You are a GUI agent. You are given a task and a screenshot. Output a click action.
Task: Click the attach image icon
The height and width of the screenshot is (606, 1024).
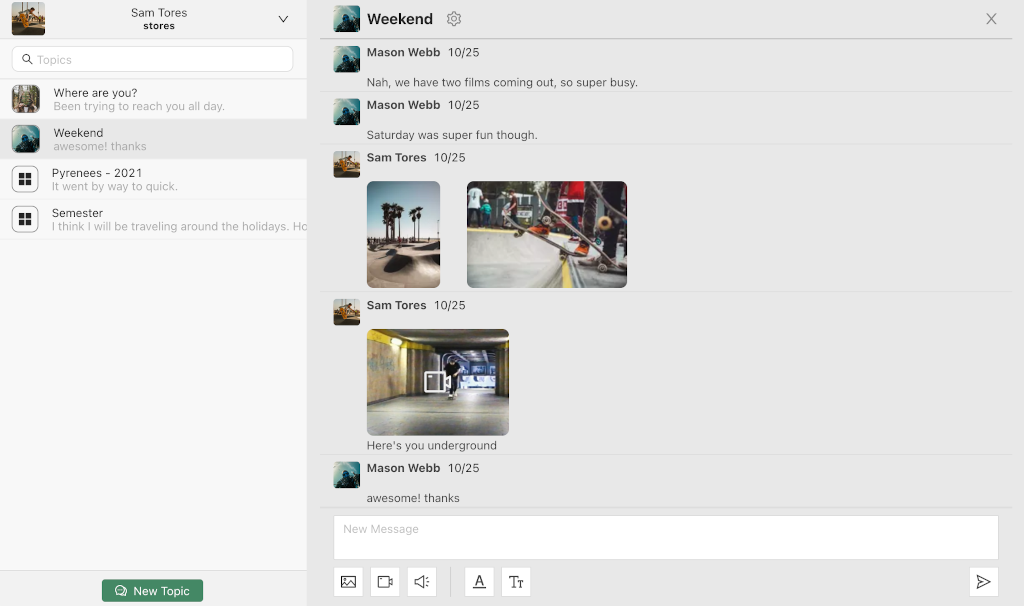[348, 582]
